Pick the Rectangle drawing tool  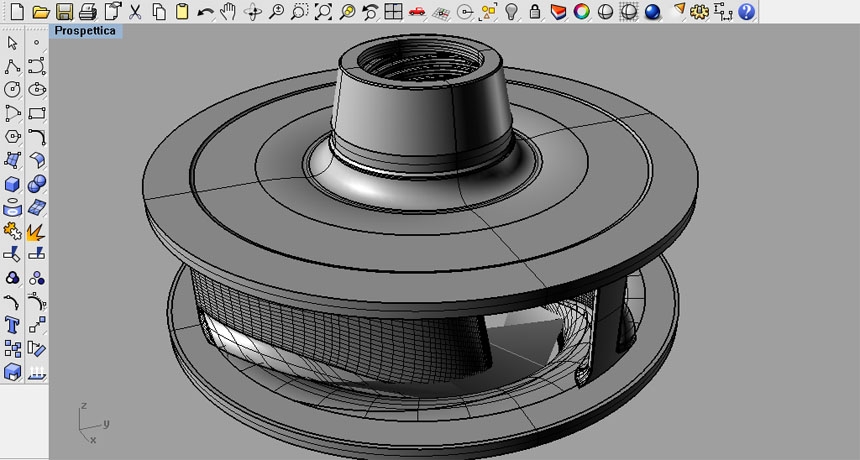[x=36, y=113]
